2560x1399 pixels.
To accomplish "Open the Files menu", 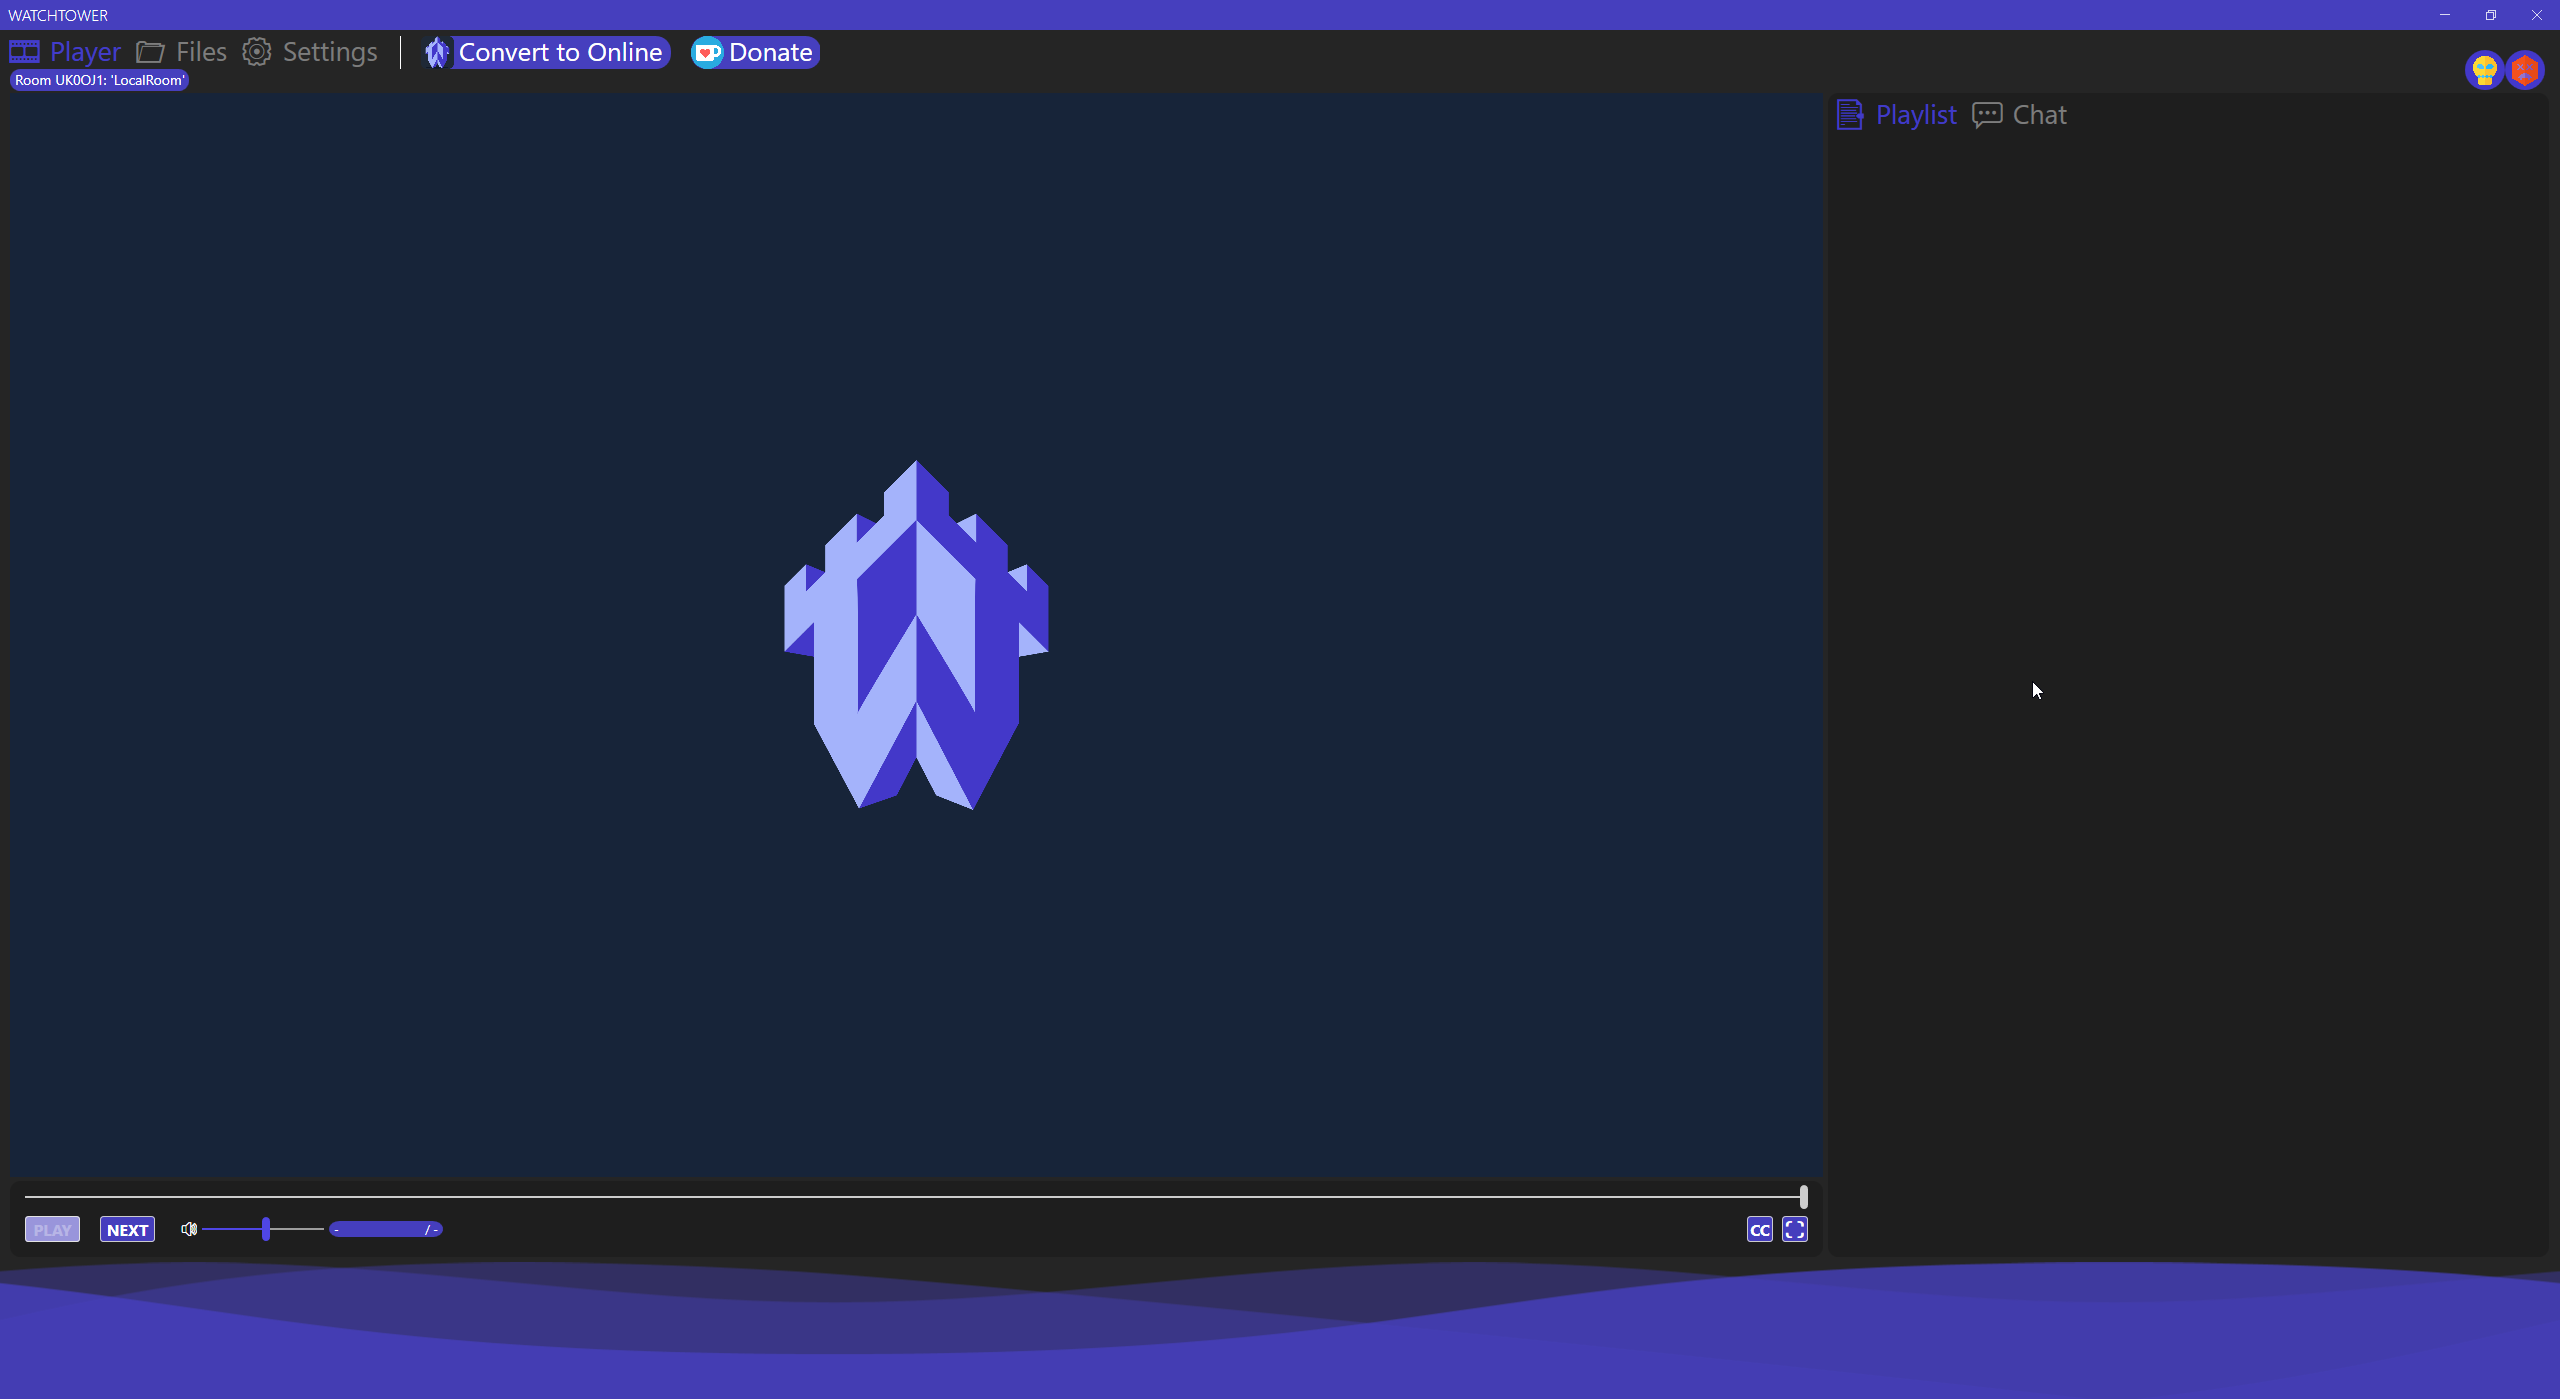I will pyautogui.click(x=201, y=52).
